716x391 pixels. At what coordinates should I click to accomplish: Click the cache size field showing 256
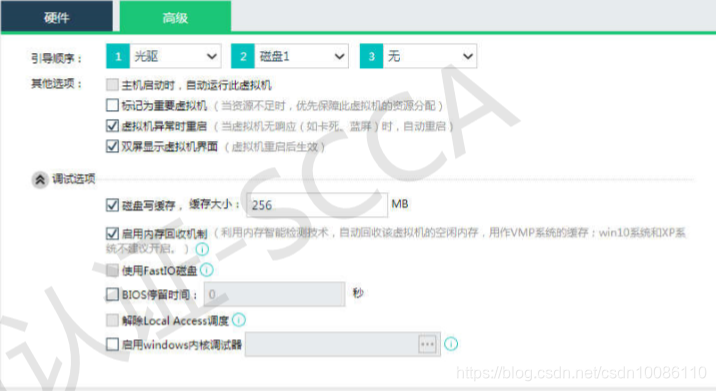click(317, 205)
